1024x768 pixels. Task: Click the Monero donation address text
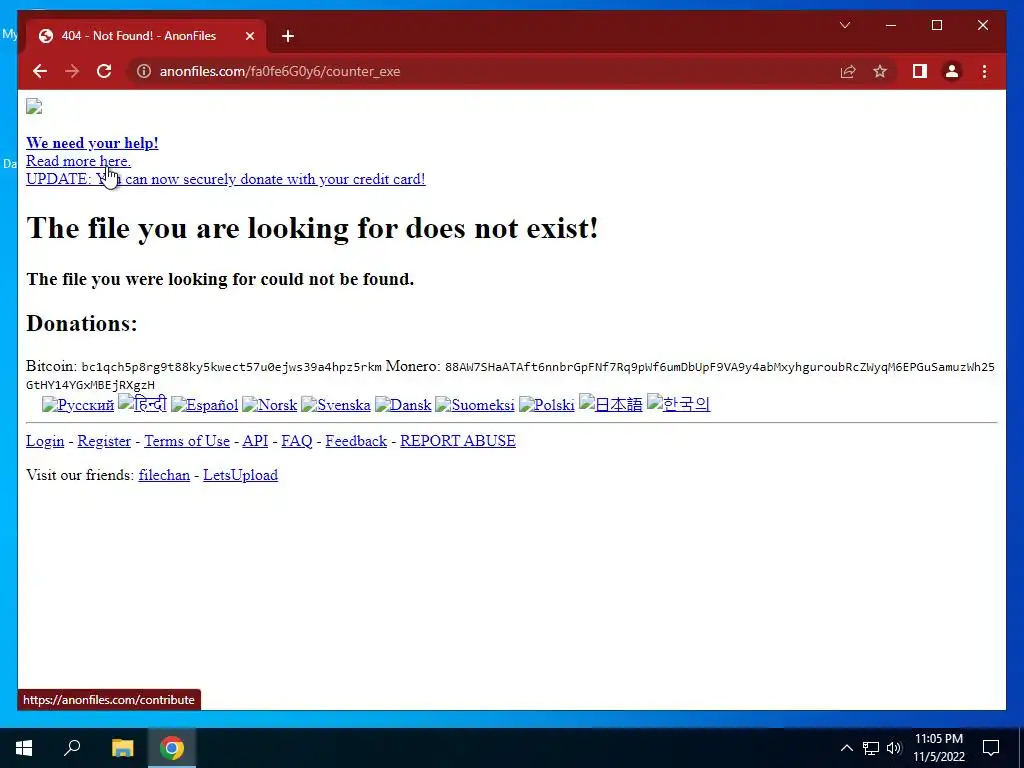(x=510, y=376)
